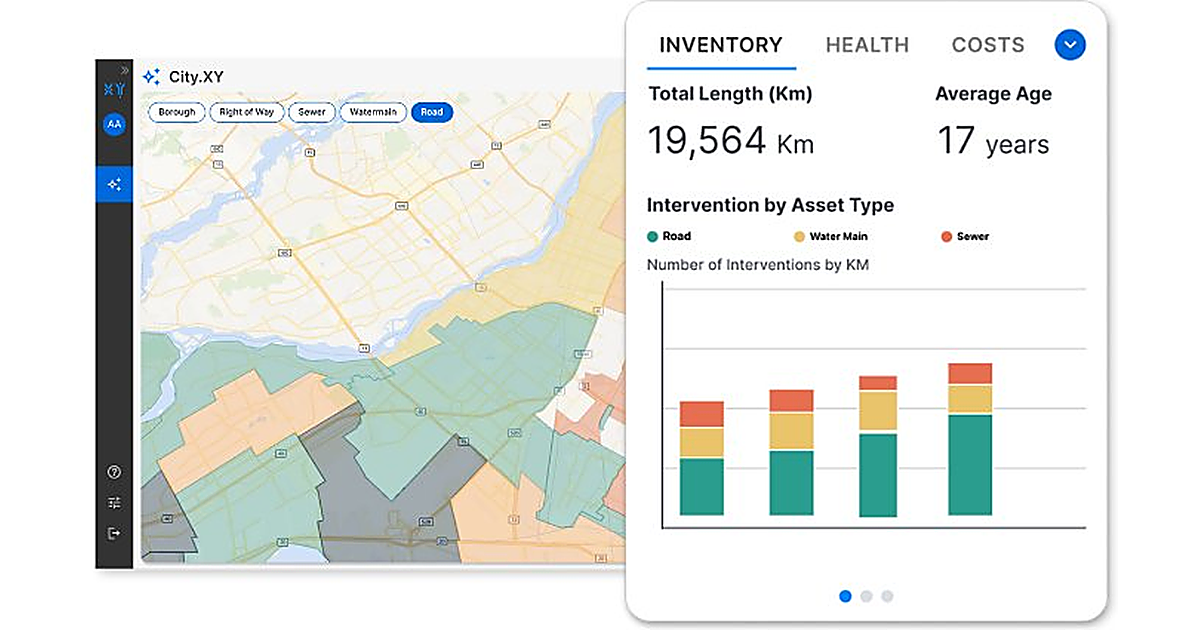Click the green segment of the first bar
This screenshot has width=1200, height=630.
701,487
